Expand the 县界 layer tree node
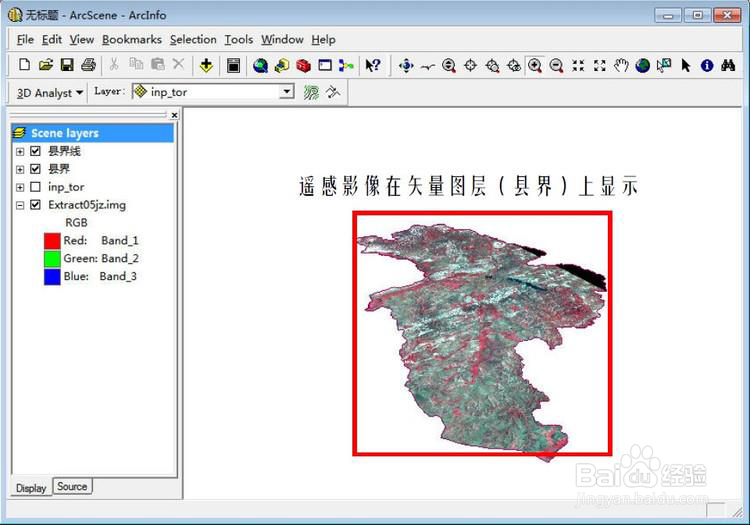Viewport: 750px width, 525px height. click(x=20, y=169)
